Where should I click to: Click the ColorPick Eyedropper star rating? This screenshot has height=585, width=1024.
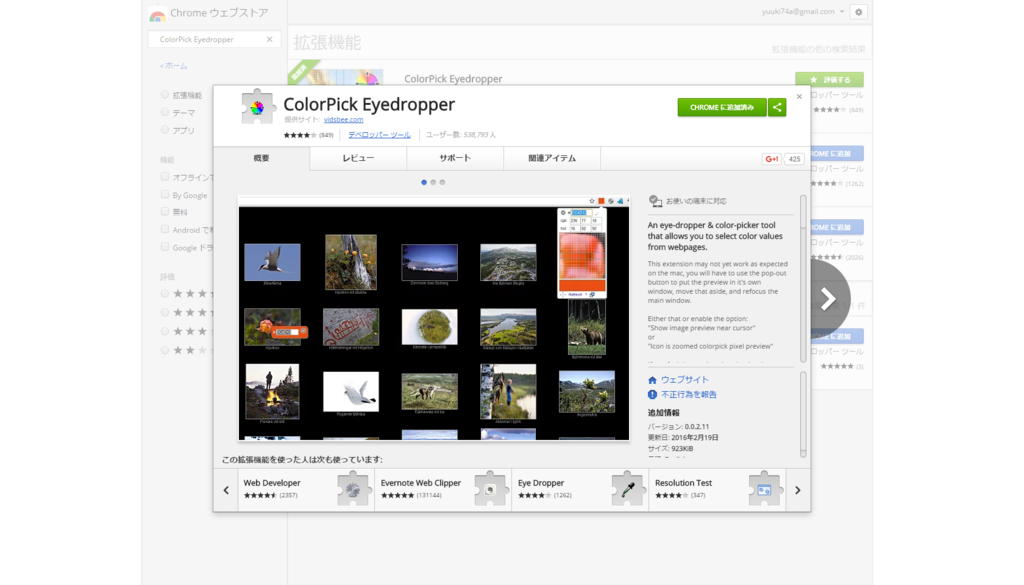pos(300,135)
